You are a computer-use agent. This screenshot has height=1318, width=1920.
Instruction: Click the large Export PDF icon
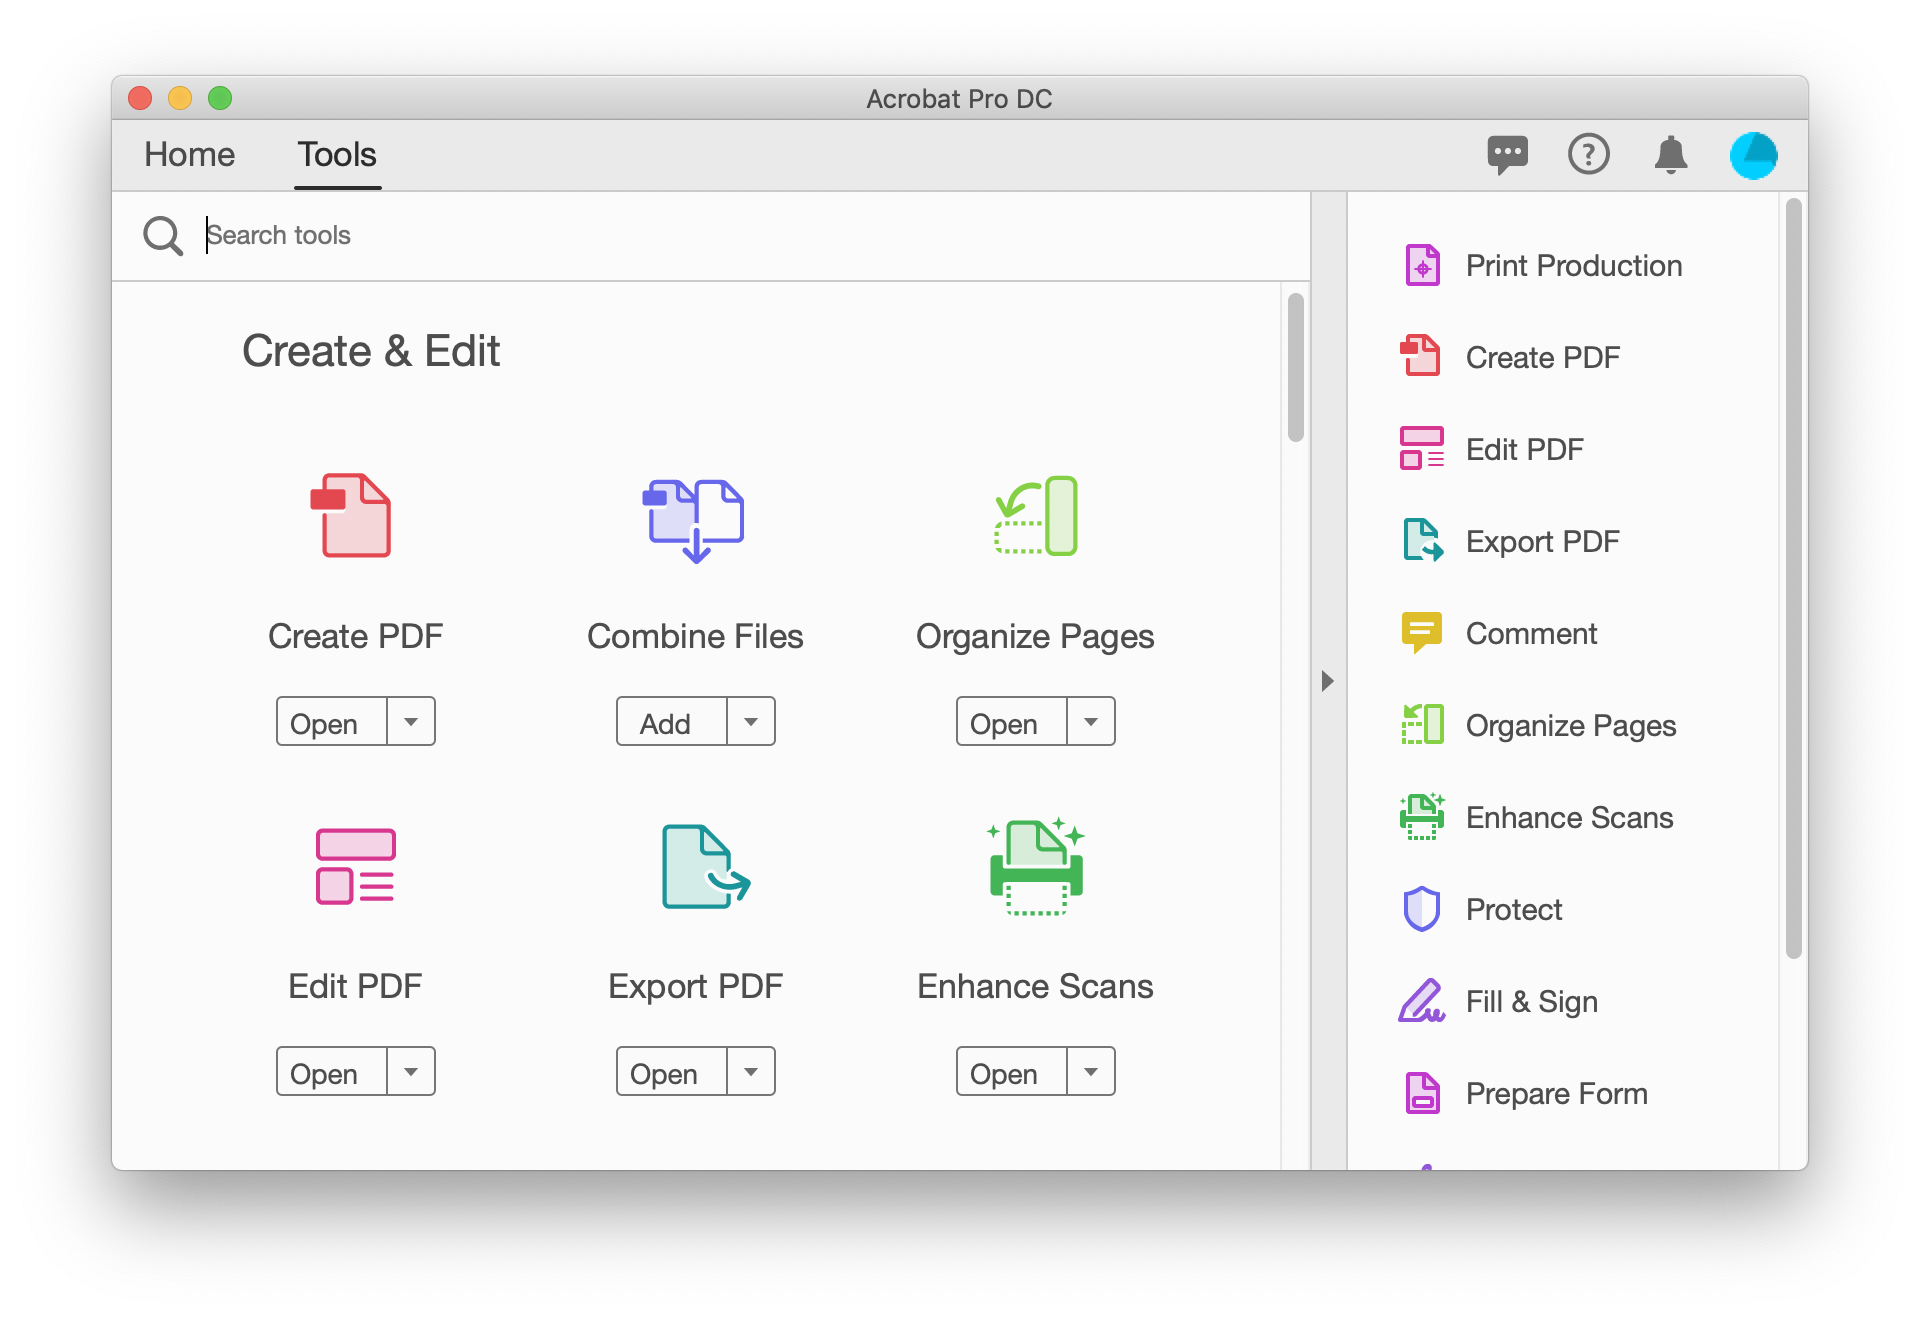(x=705, y=866)
